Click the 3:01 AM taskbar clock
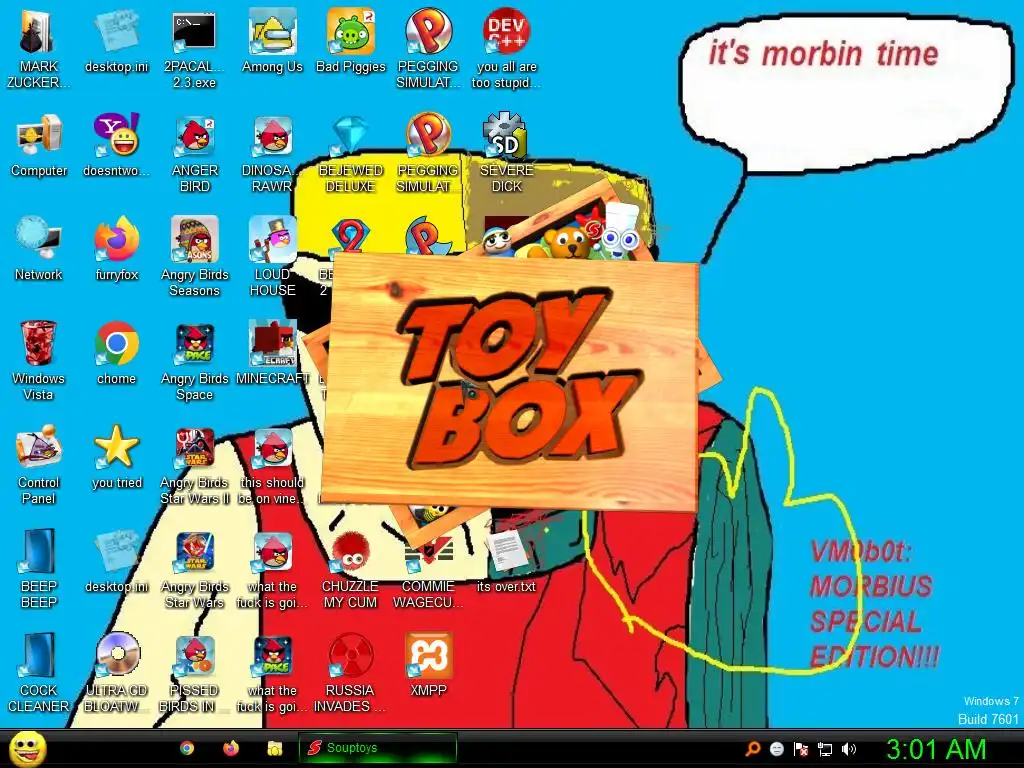 point(935,749)
